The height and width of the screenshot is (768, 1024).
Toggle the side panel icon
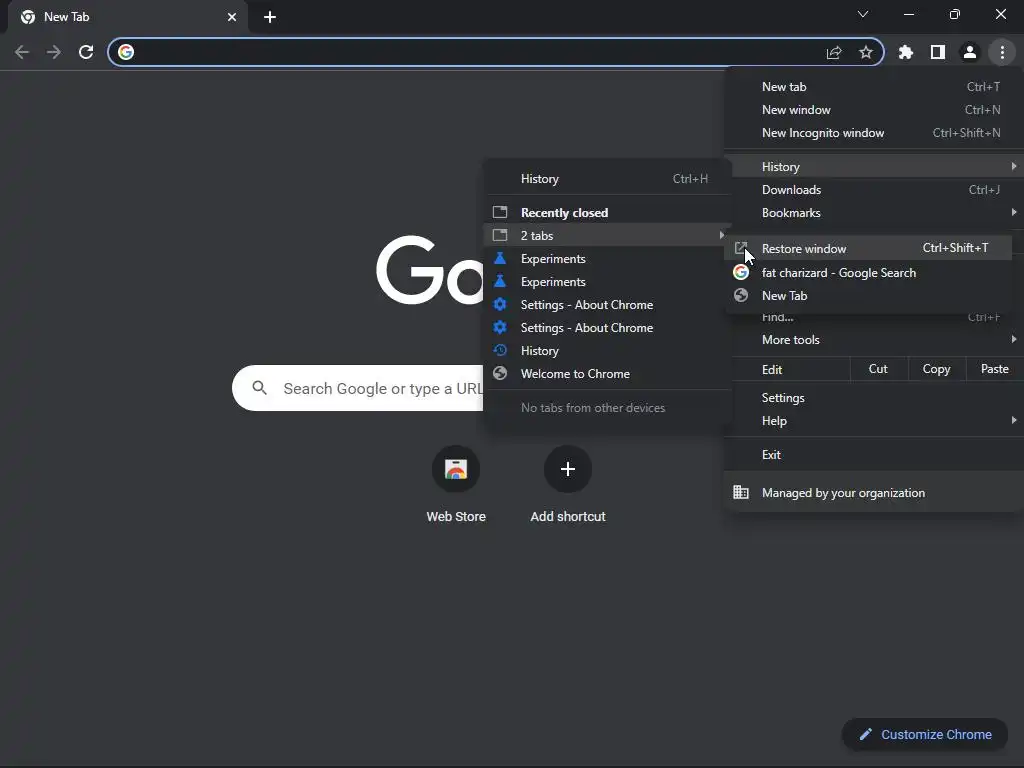[x=938, y=52]
